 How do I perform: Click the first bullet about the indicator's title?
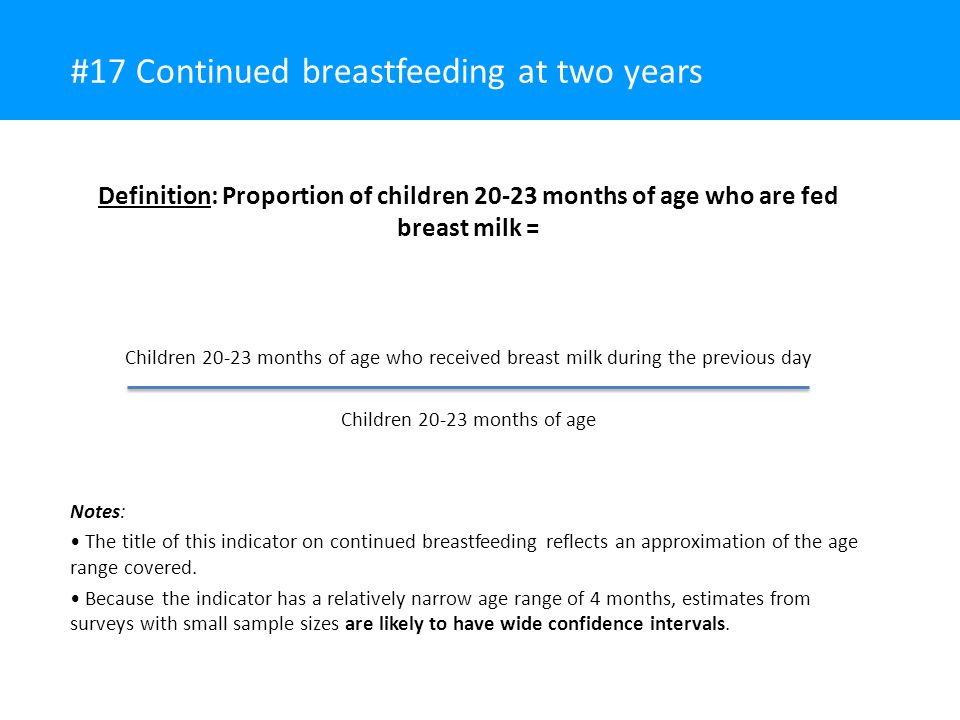click(x=464, y=555)
